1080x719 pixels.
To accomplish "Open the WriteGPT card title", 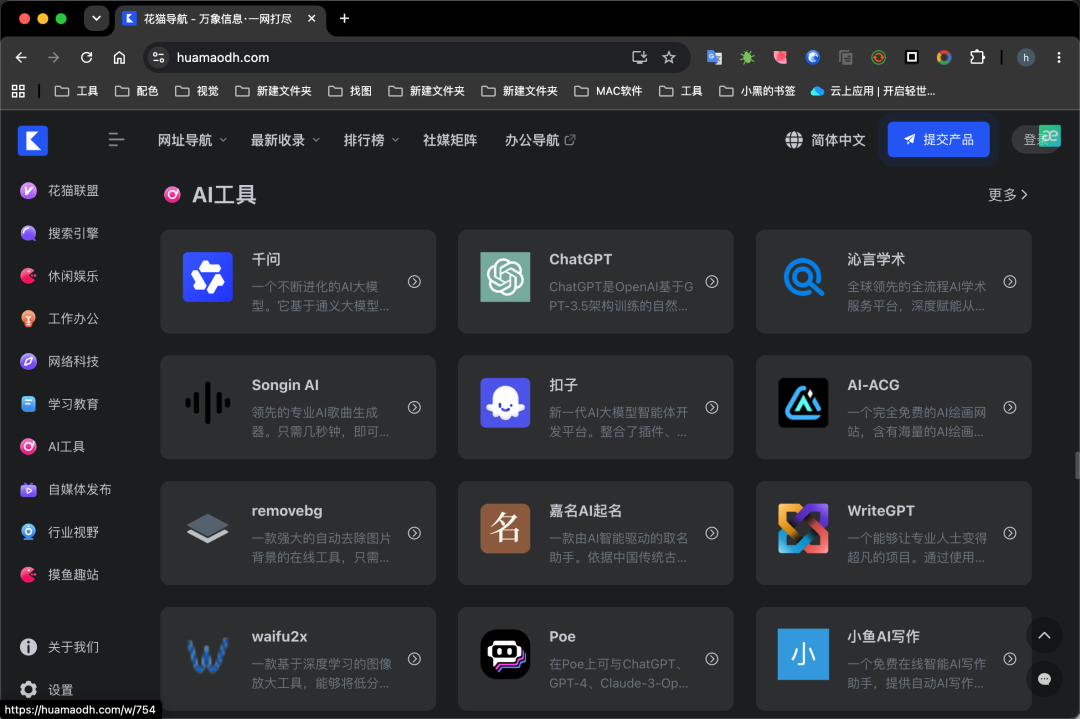I will coord(880,511).
